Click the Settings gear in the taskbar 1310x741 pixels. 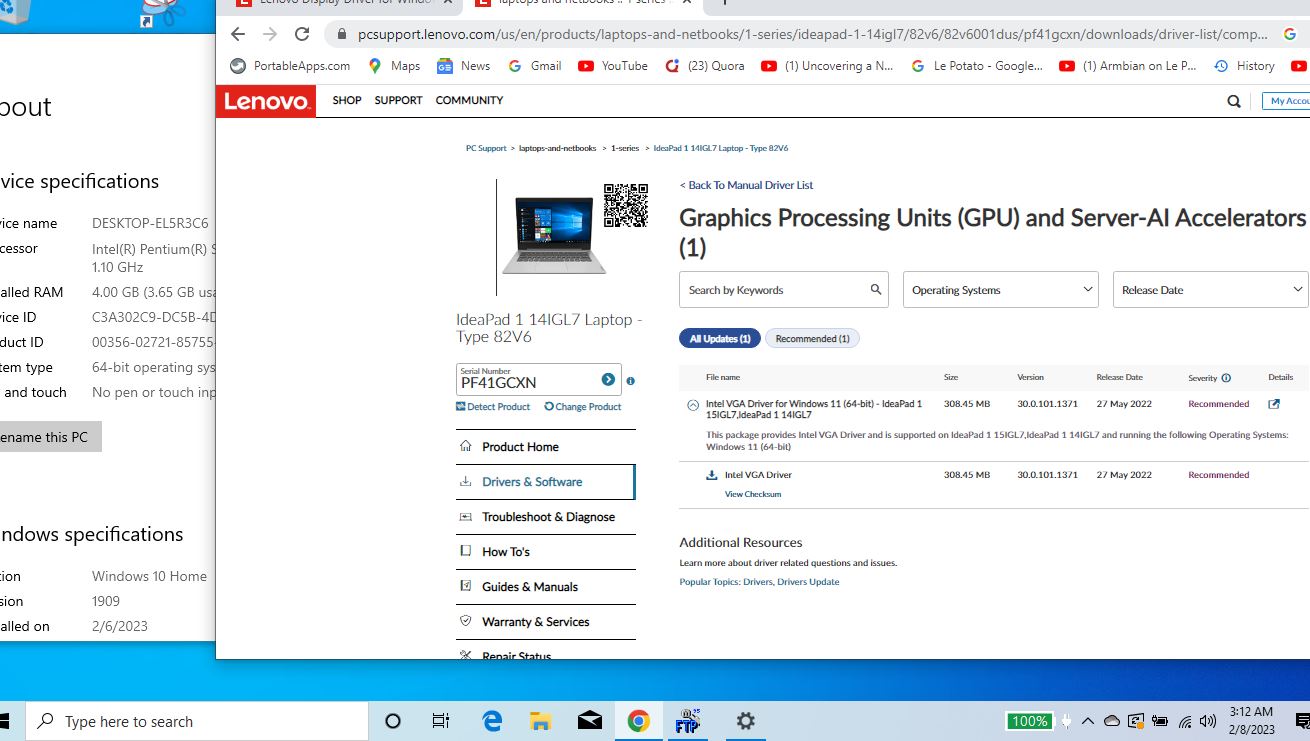(745, 721)
